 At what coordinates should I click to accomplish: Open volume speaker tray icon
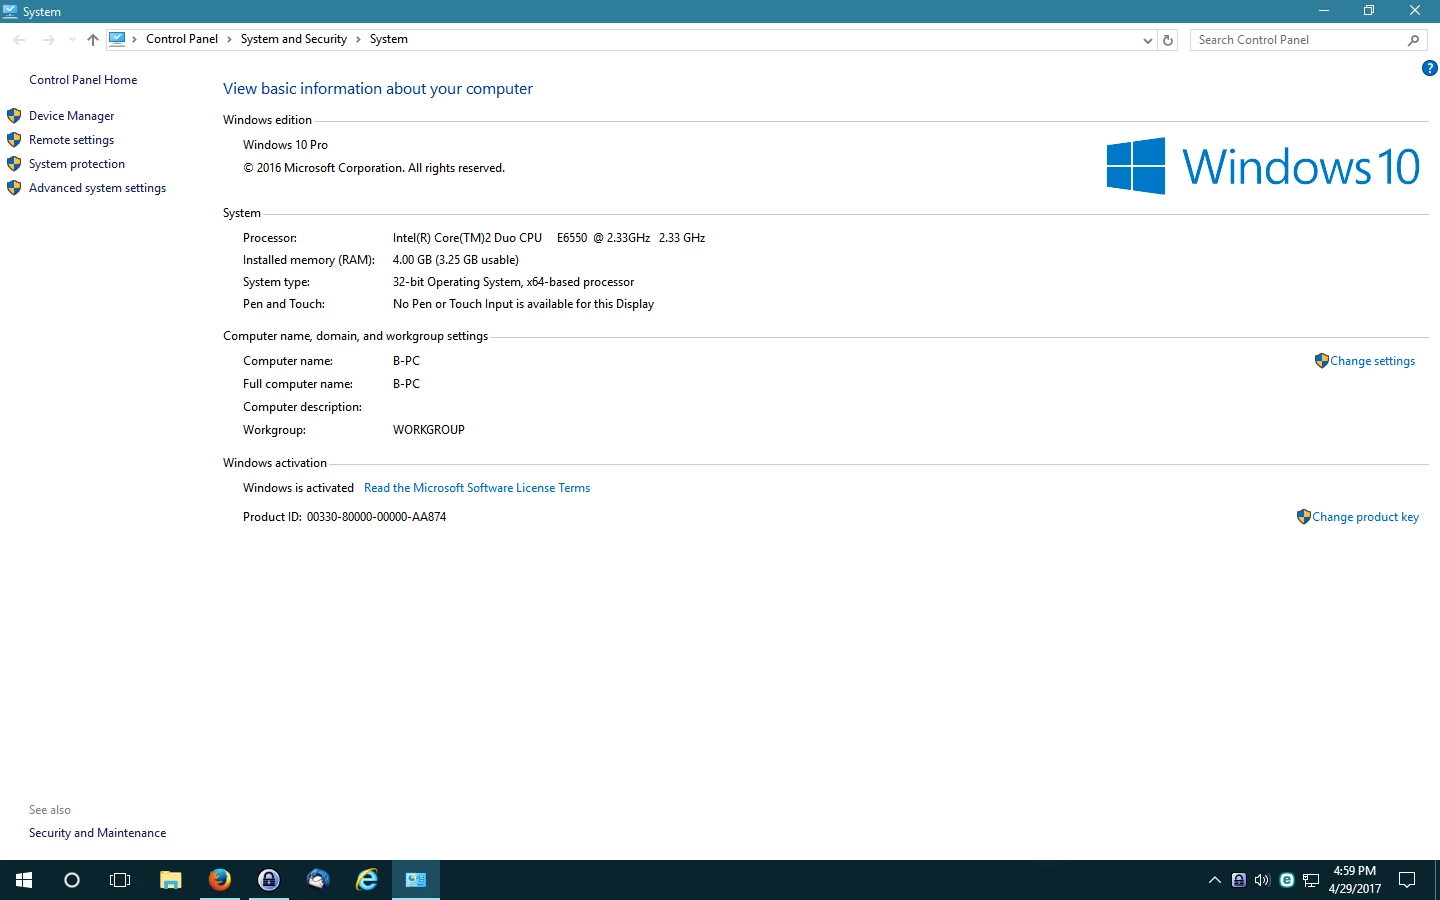click(x=1262, y=880)
